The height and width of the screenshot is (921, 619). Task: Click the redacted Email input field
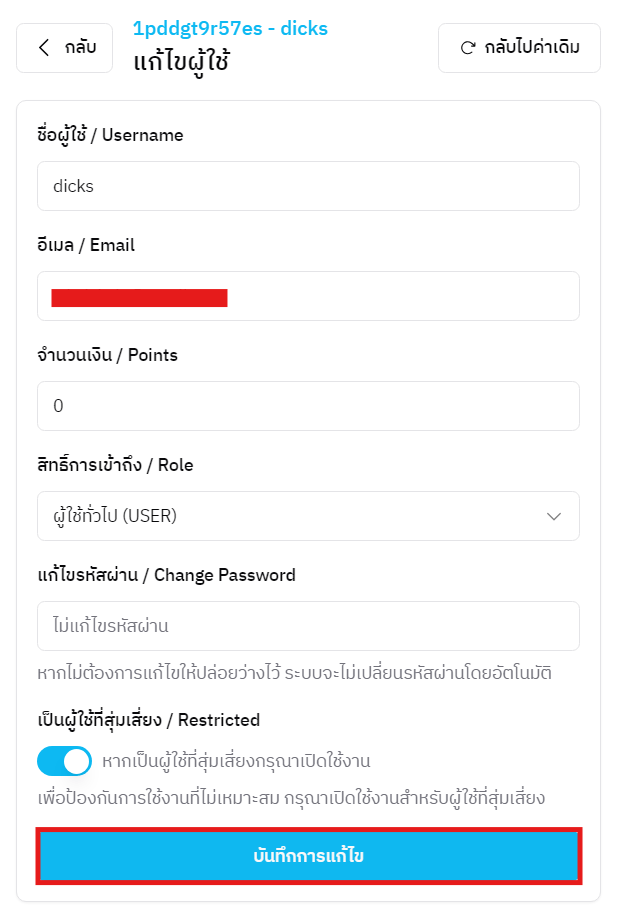[x=308, y=296]
